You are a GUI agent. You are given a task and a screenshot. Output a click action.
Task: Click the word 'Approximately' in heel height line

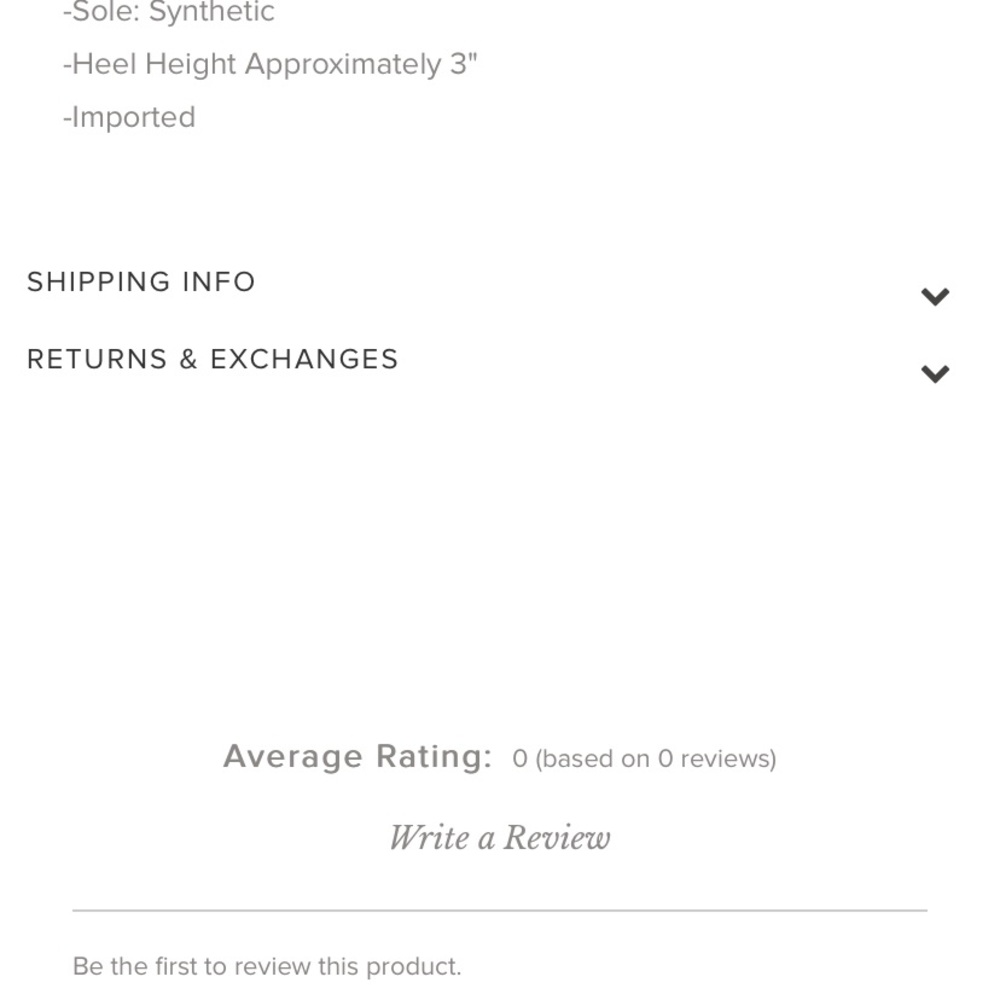343,65
